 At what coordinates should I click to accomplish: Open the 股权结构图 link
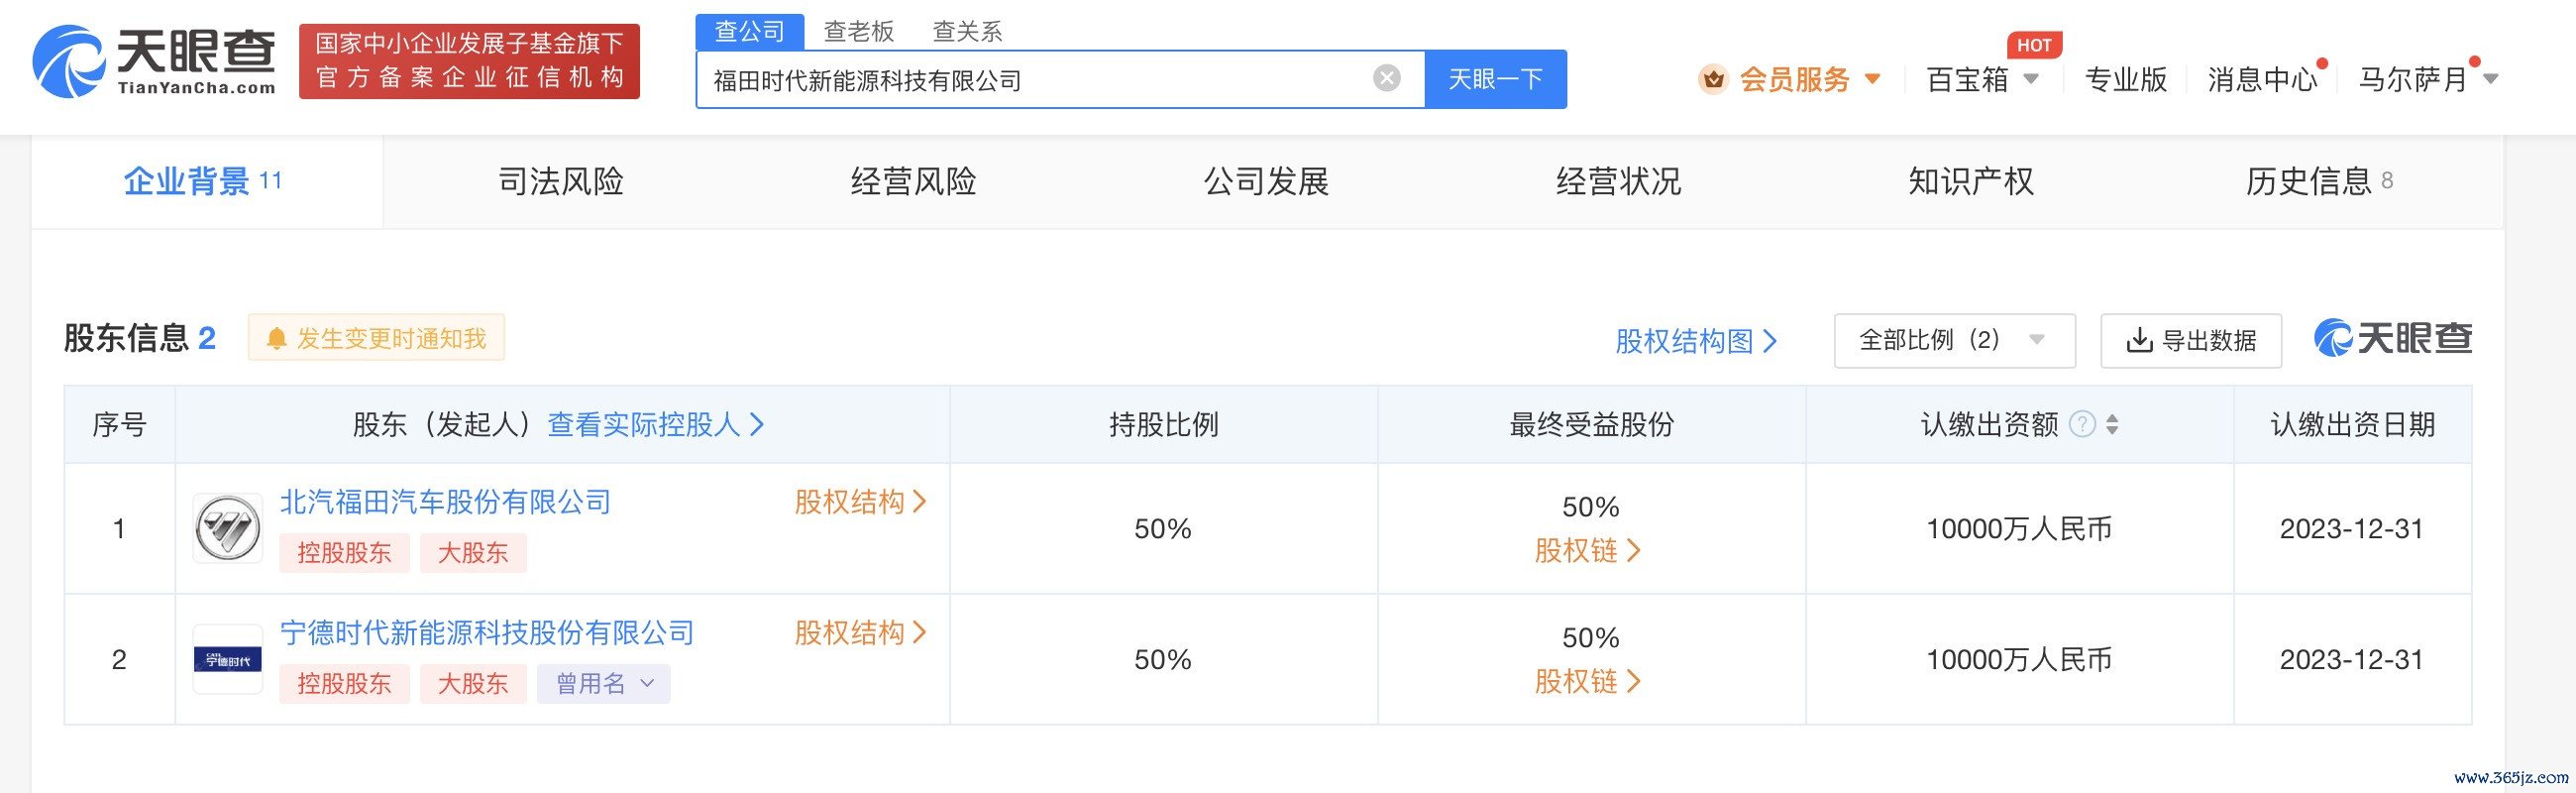pos(1696,341)
